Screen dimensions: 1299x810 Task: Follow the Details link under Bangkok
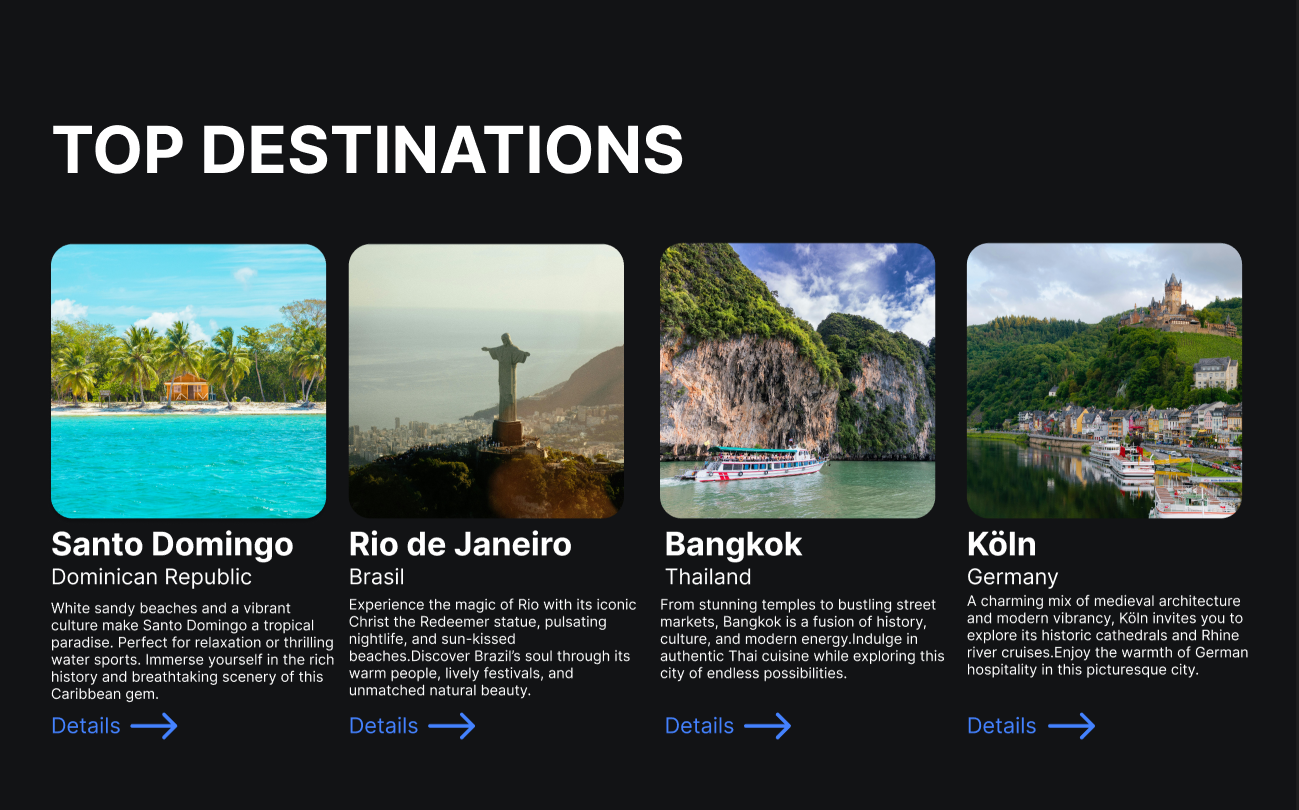tap(700, 726)
